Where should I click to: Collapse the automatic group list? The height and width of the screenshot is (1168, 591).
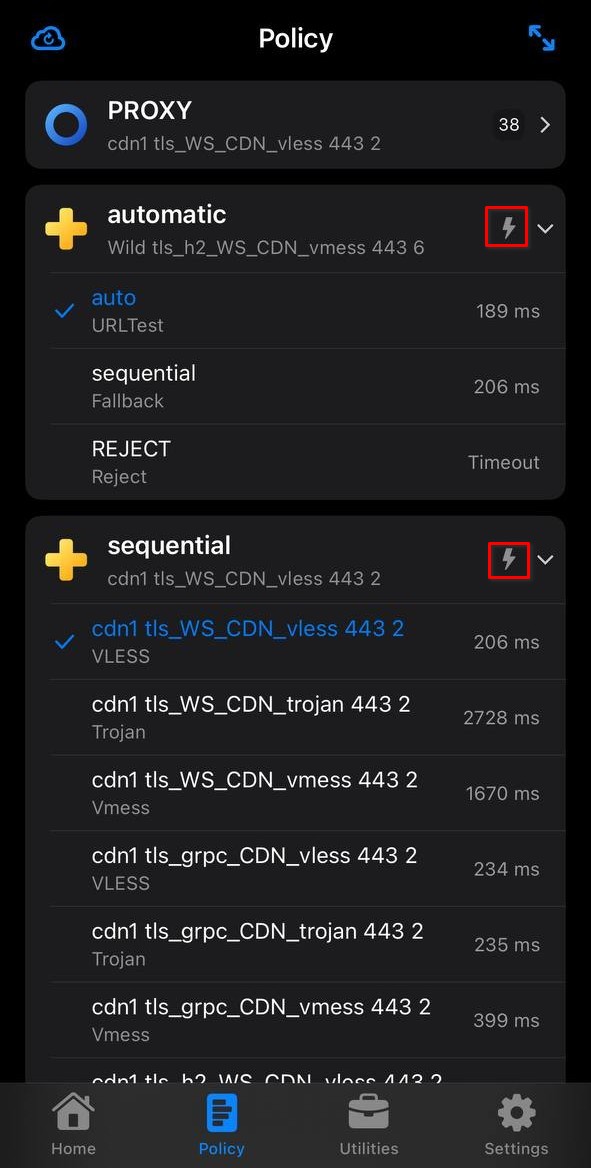tap(545, 227)
